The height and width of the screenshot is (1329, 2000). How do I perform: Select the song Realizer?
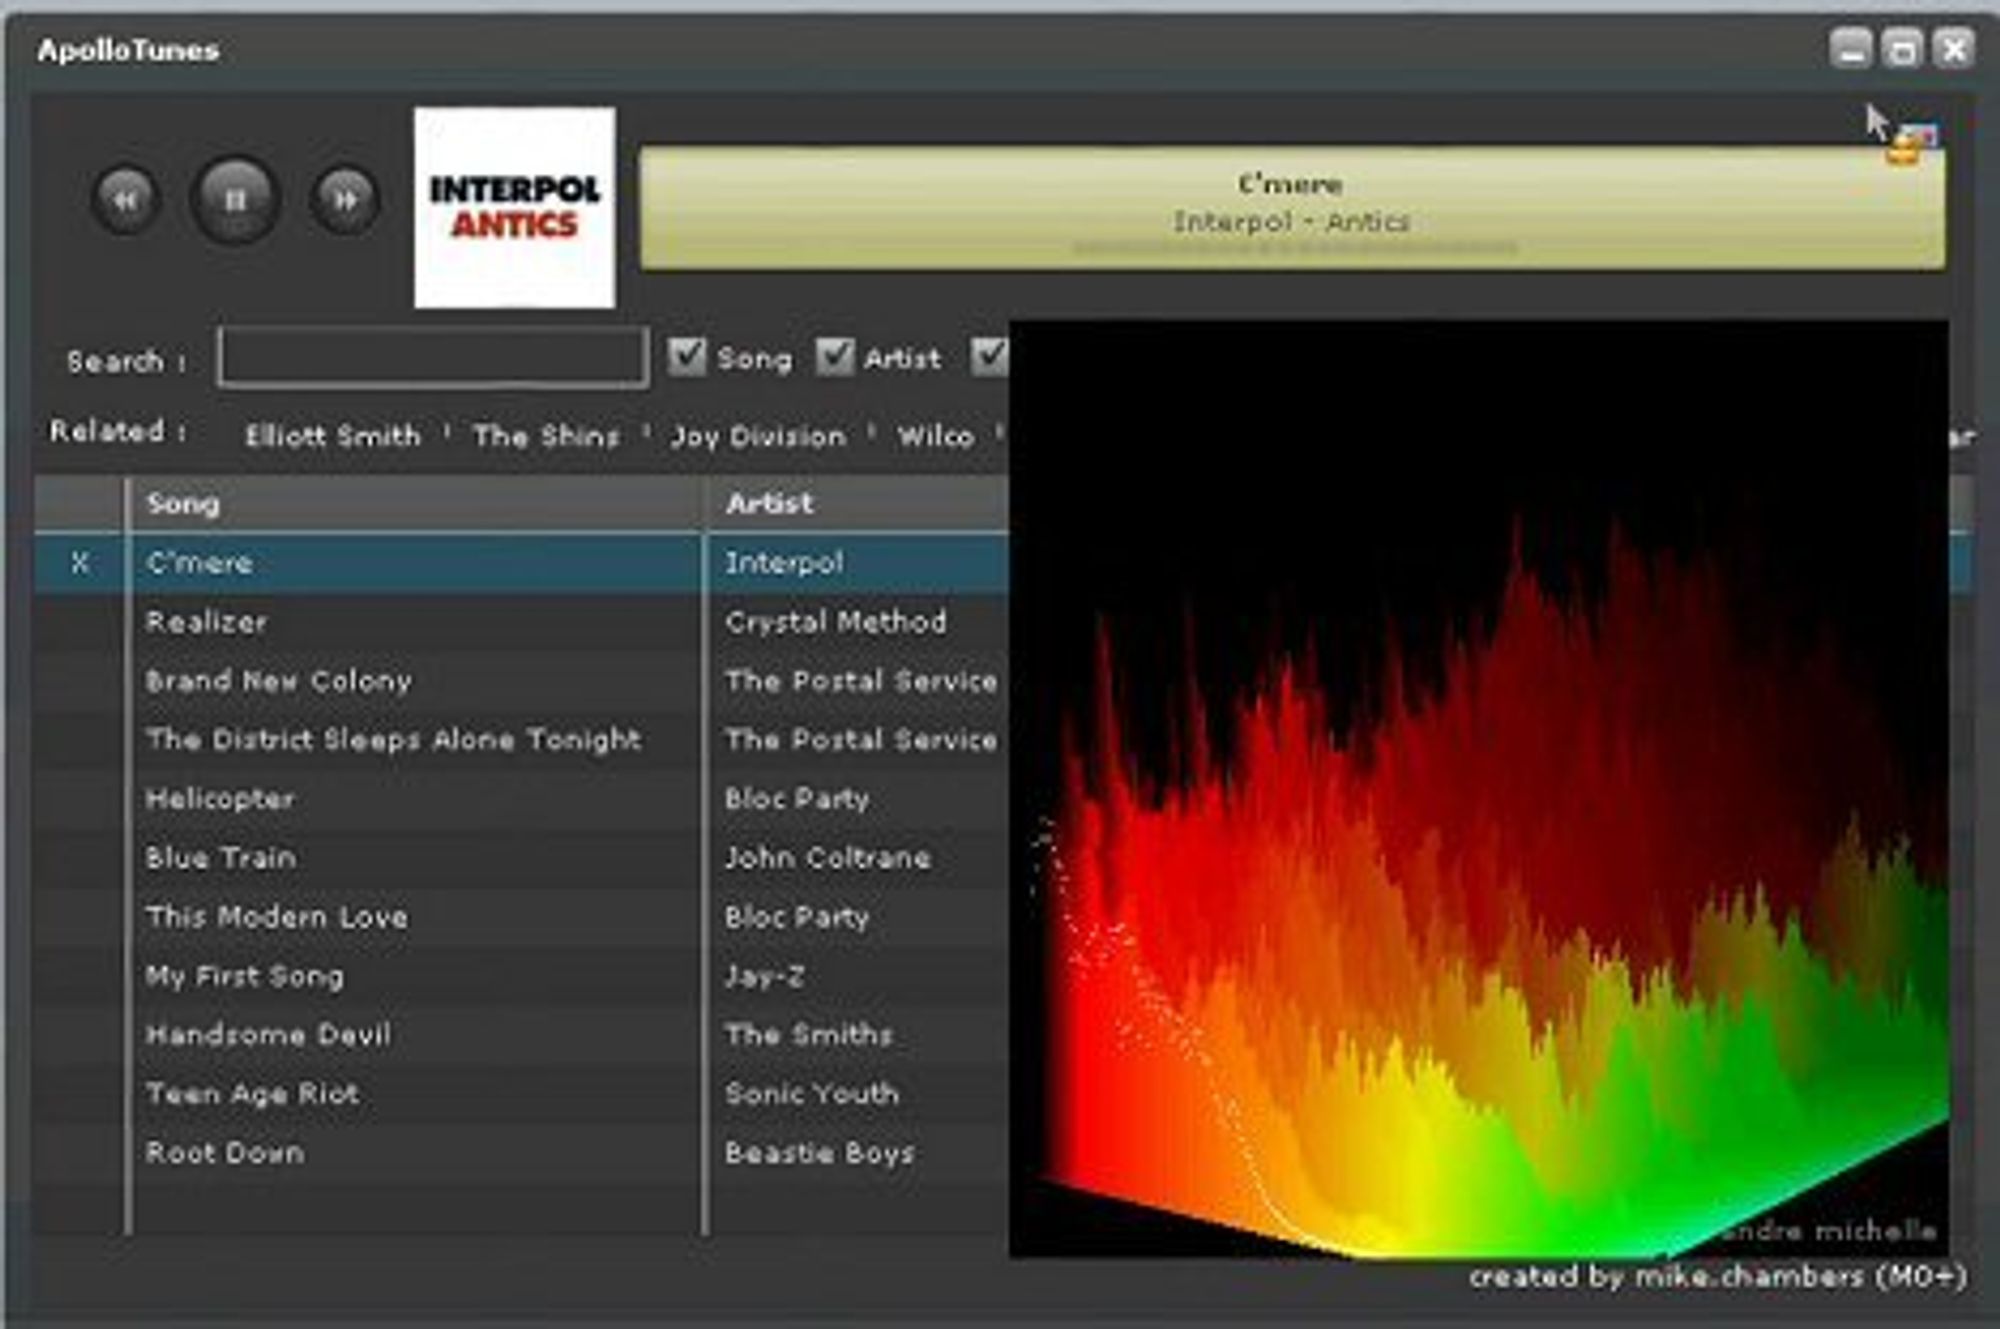[x=206, y=622]
